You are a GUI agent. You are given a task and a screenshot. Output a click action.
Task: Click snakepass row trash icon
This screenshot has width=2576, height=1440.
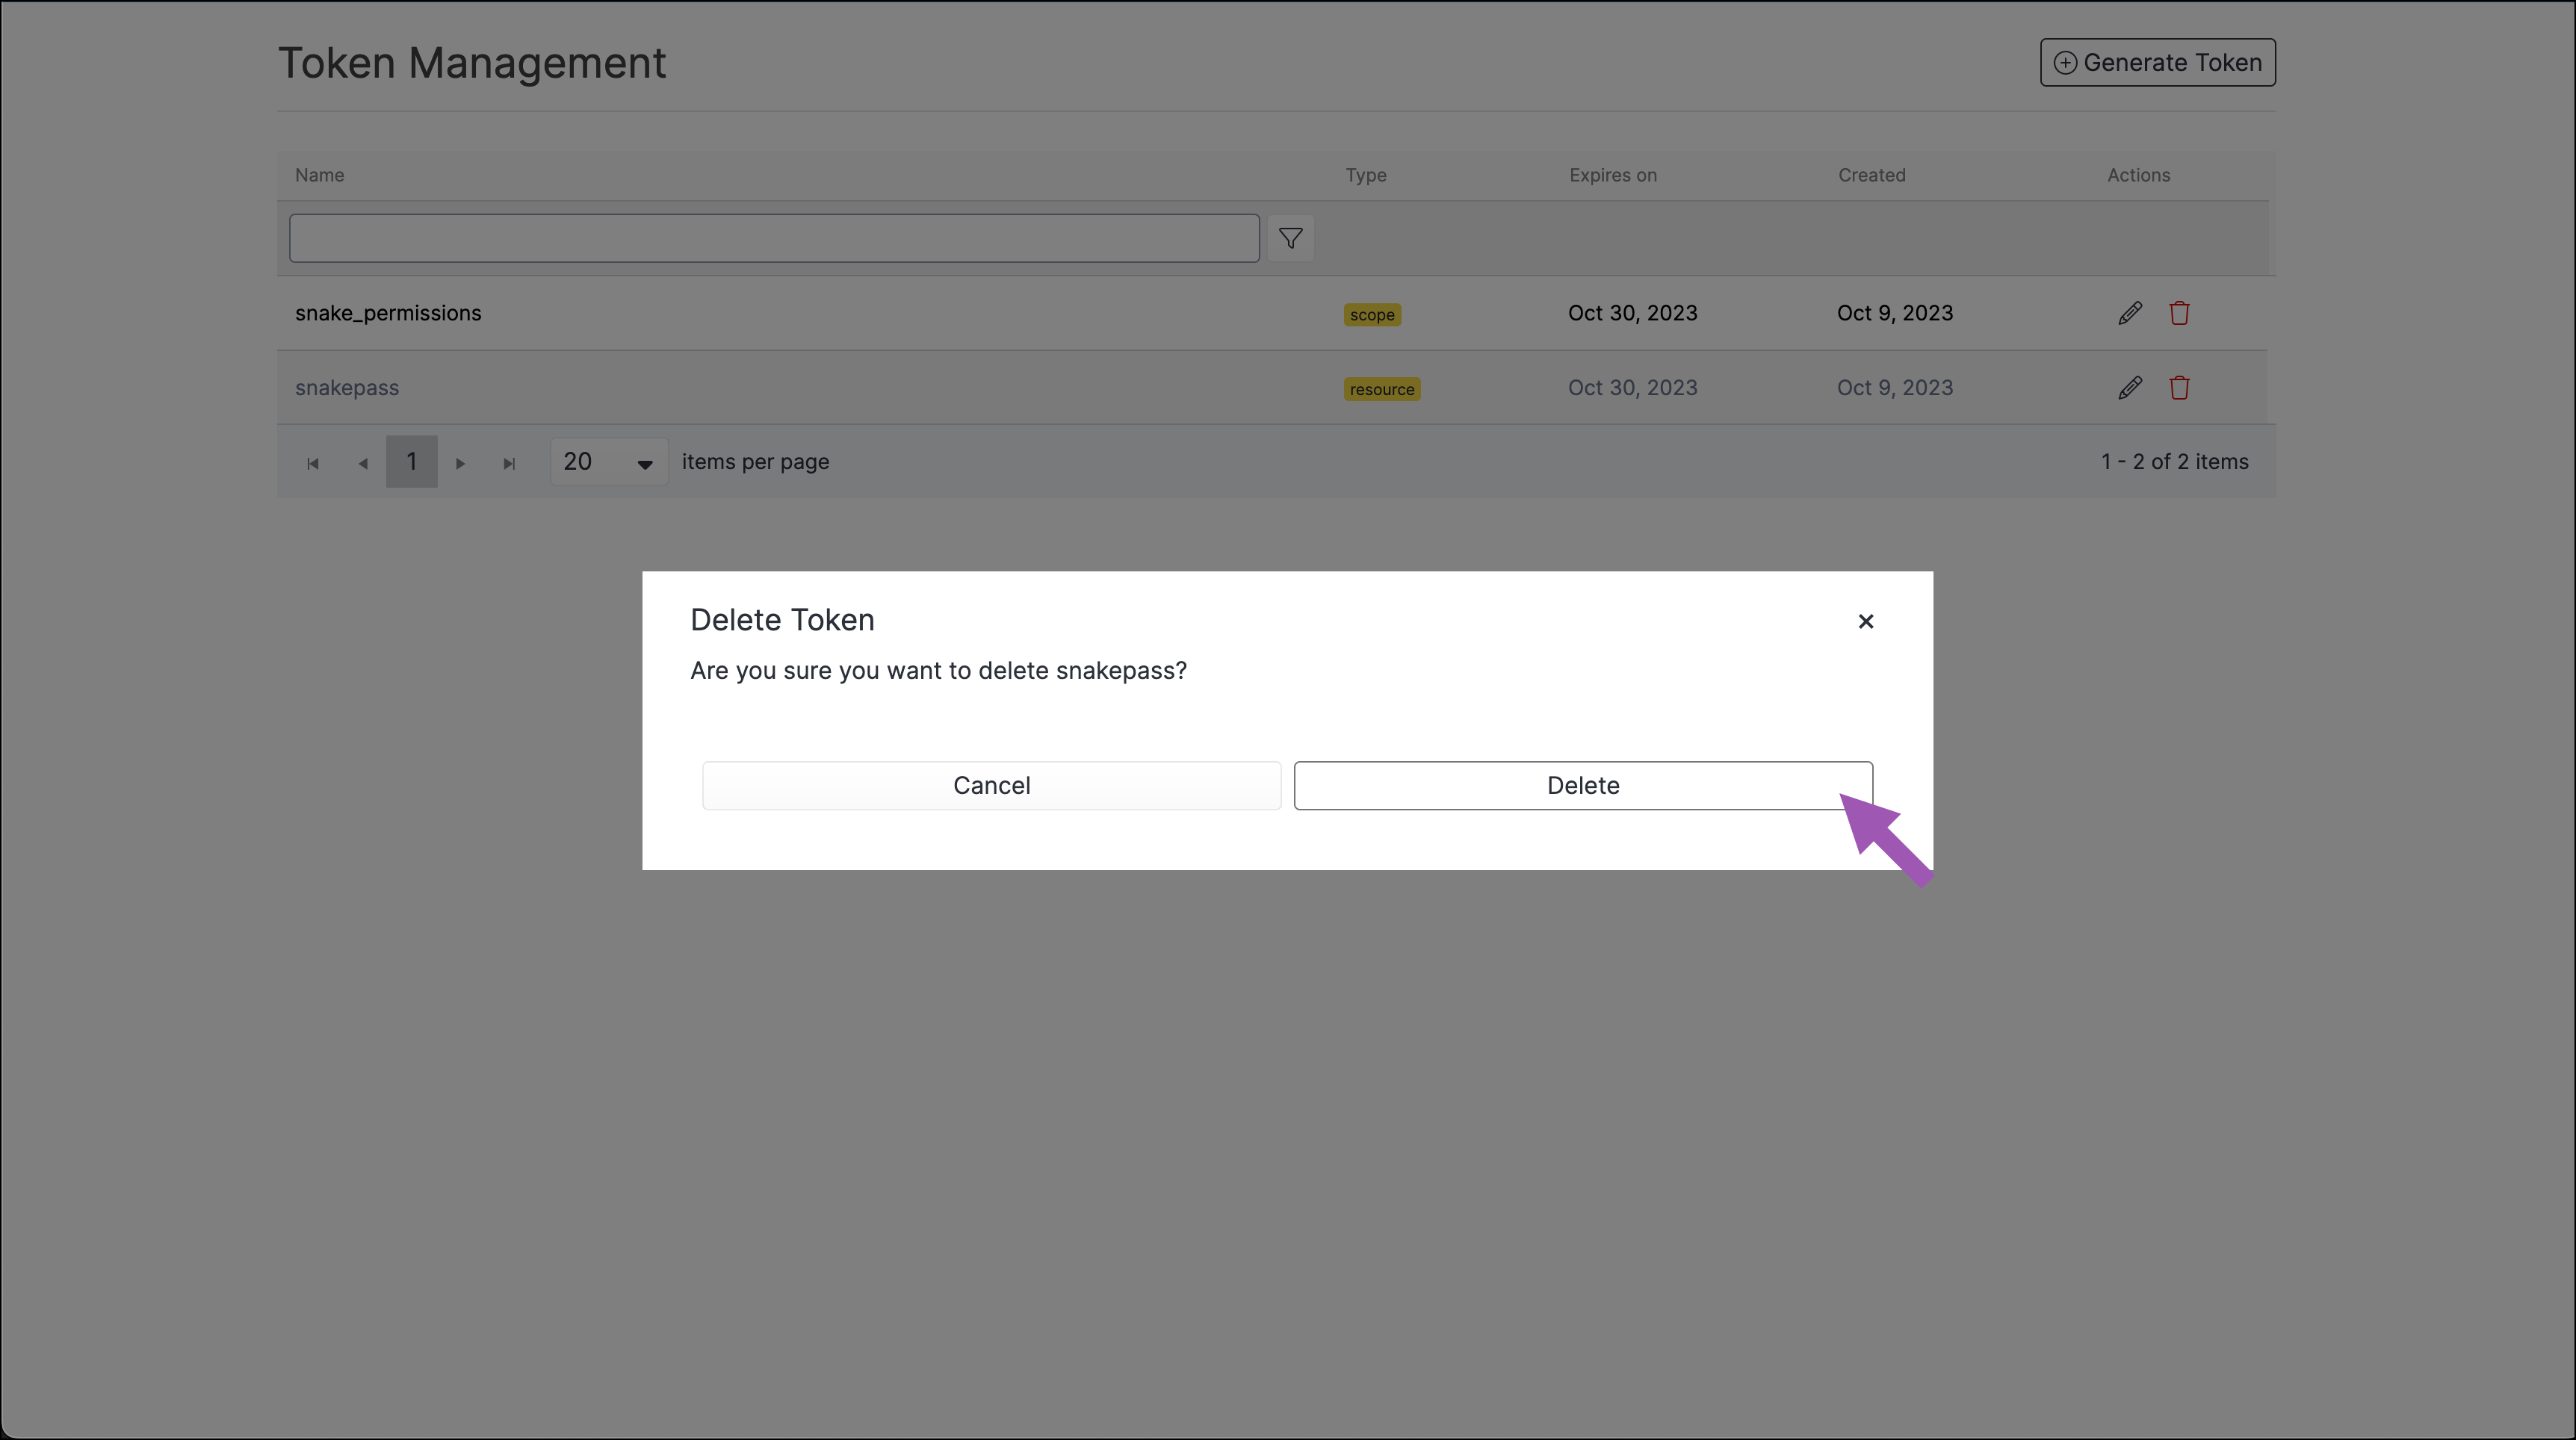(x=2179, y=388)
